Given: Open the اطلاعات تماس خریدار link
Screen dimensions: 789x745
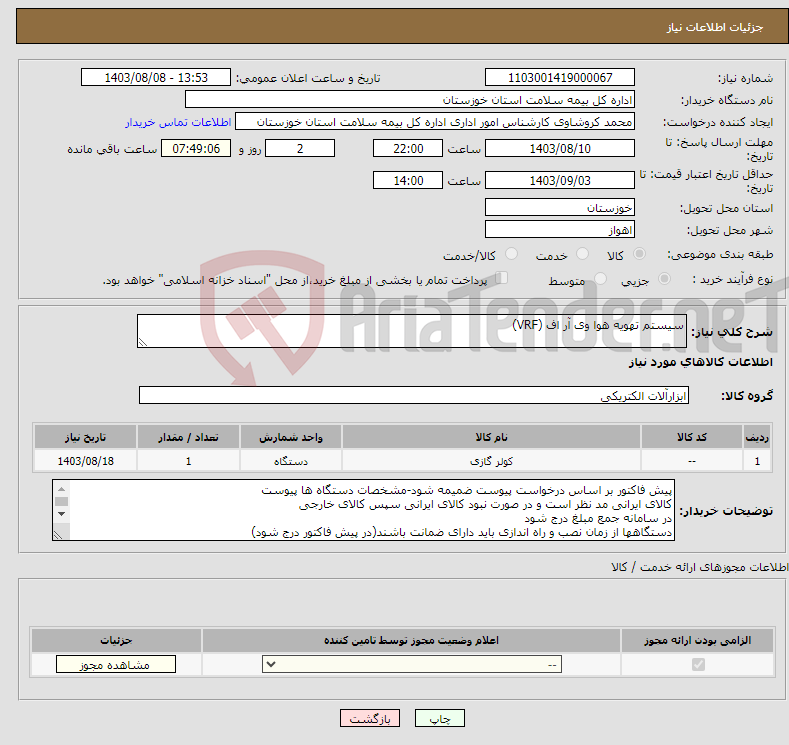Looking at the screenshot, I should pyautogui.click(x=178, y=122).
